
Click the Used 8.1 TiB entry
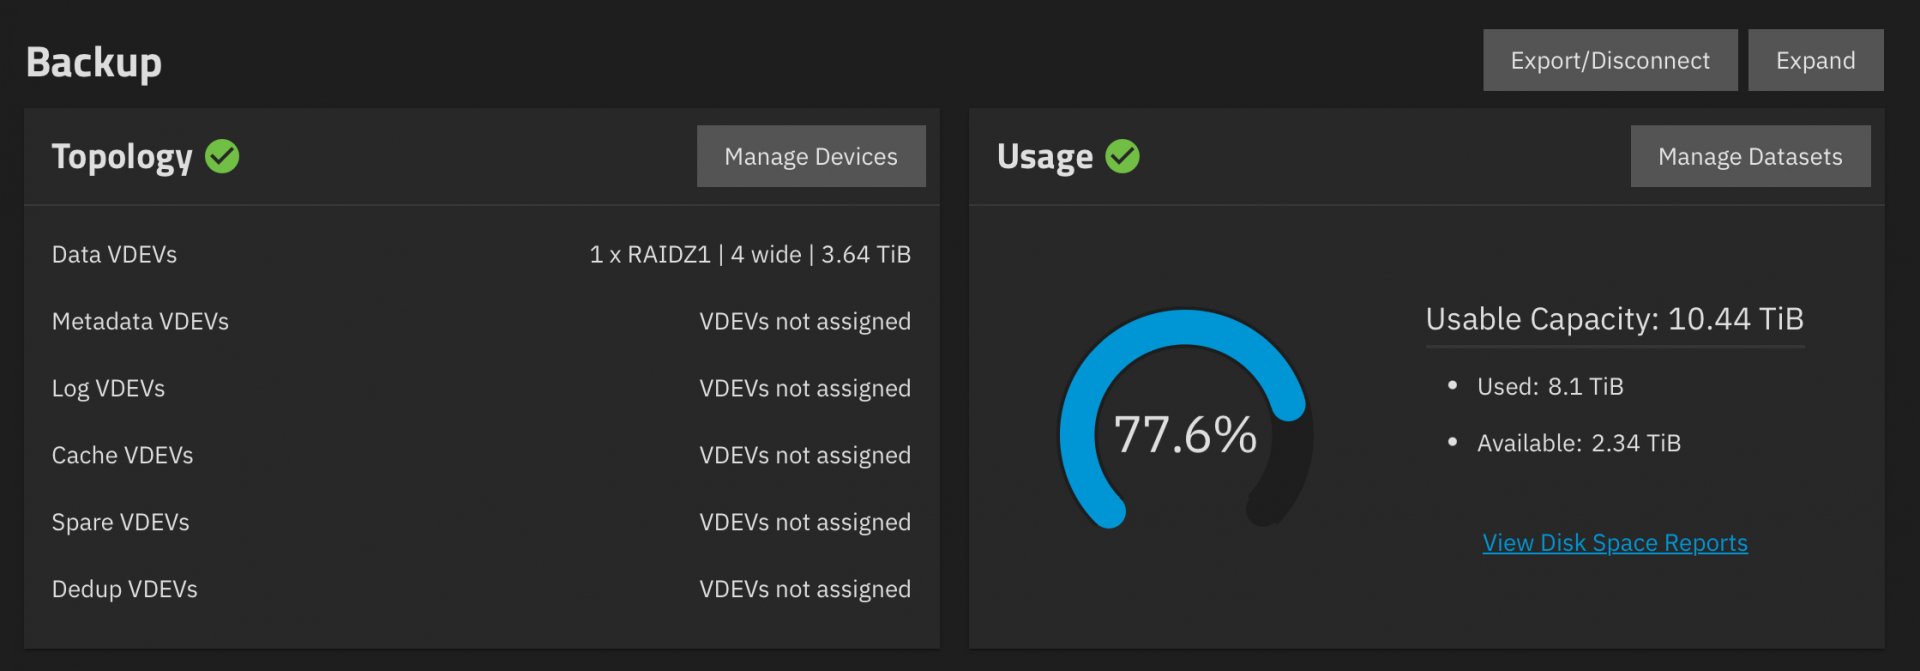tap(1550, 386)
